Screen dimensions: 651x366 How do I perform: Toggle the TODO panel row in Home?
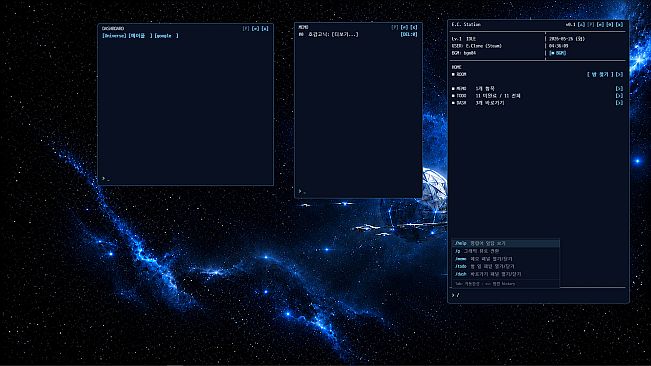pyautogui.click(x=459, y=95)
